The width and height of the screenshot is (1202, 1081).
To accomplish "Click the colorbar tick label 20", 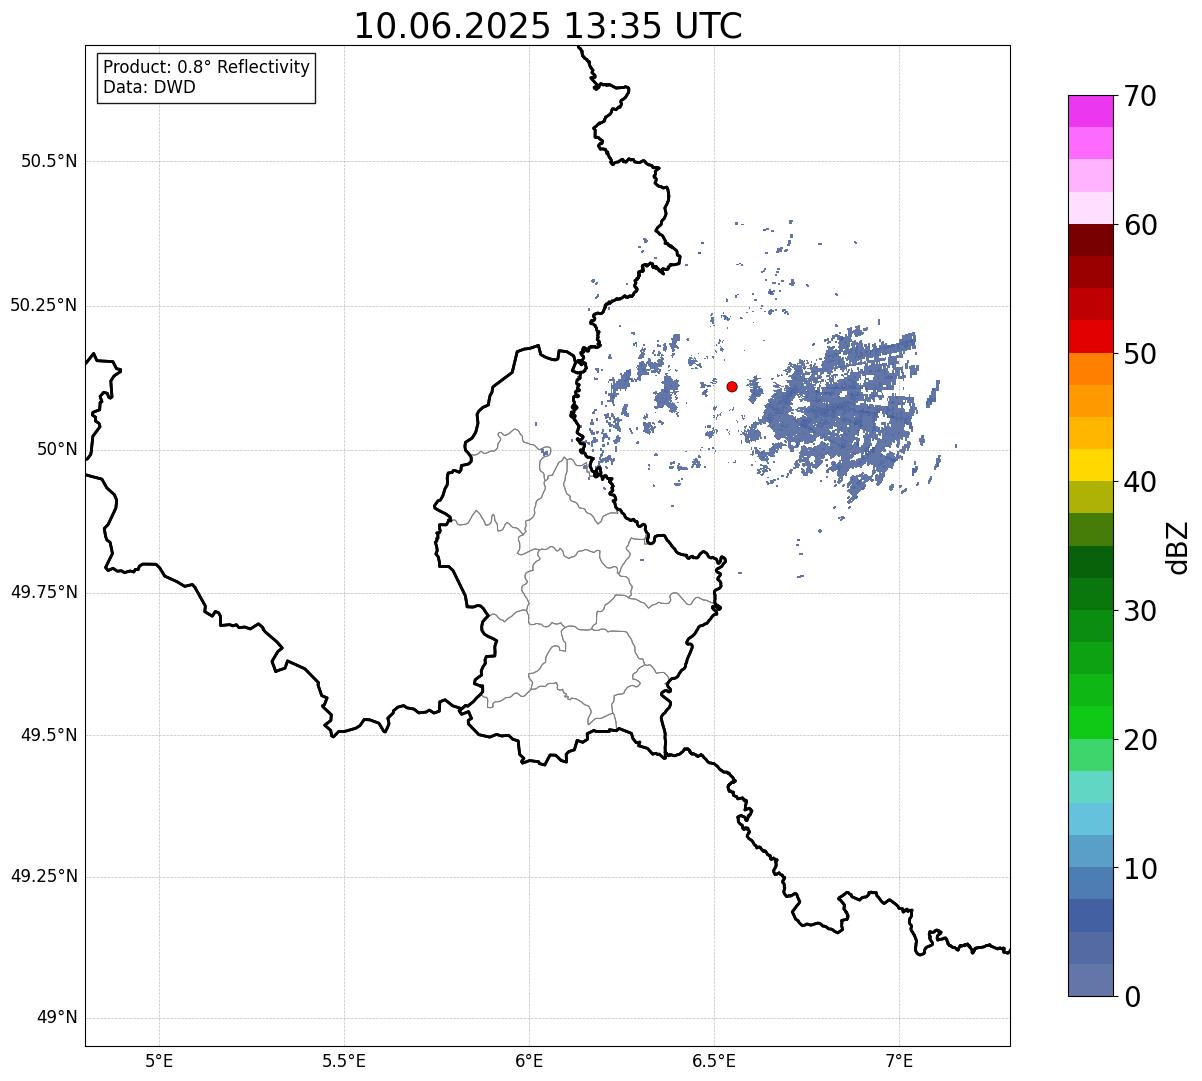I will click(1139, 740).
